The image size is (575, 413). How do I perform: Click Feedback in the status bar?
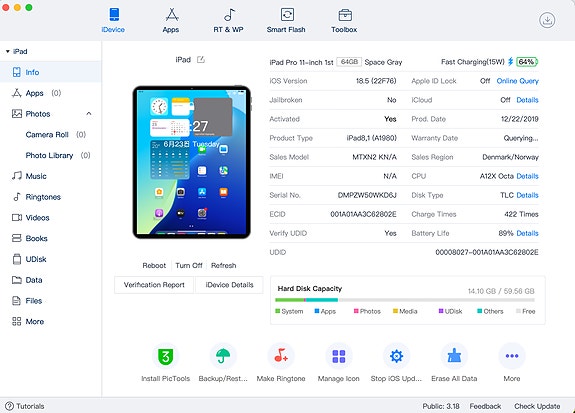[485, 406]
